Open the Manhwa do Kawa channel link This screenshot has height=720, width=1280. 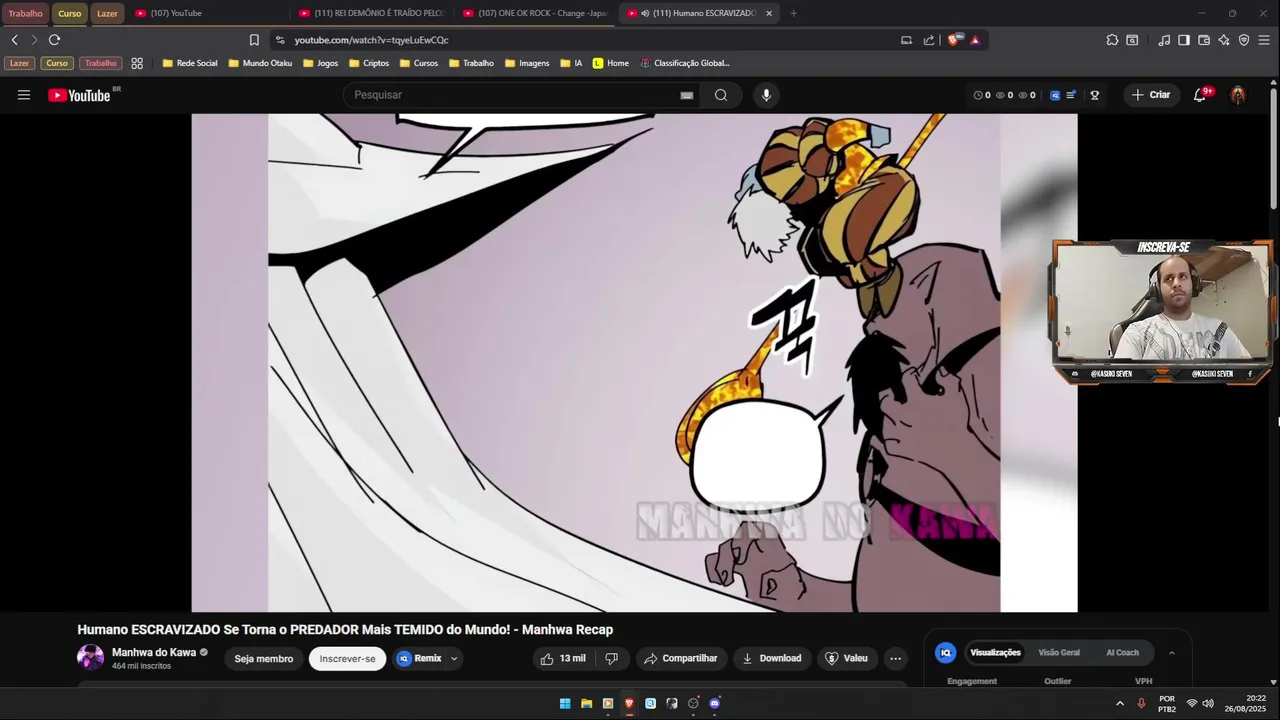pos(154,652)
